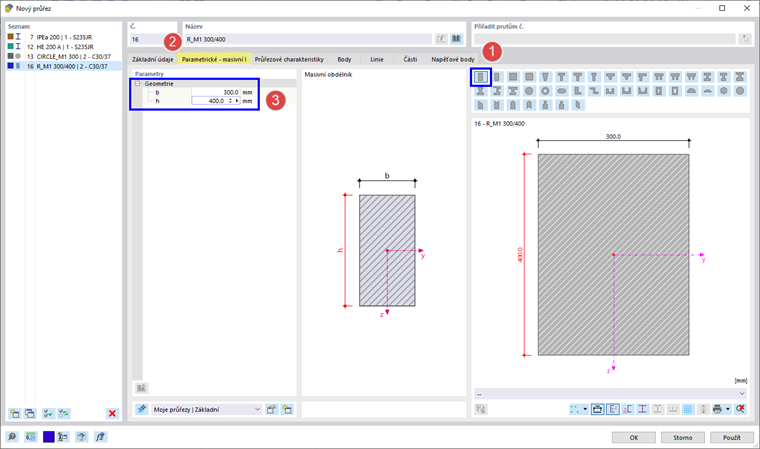The image size is (760, 449).
Task: Toggle red I-section display icon
Action: tap(643, 409)
